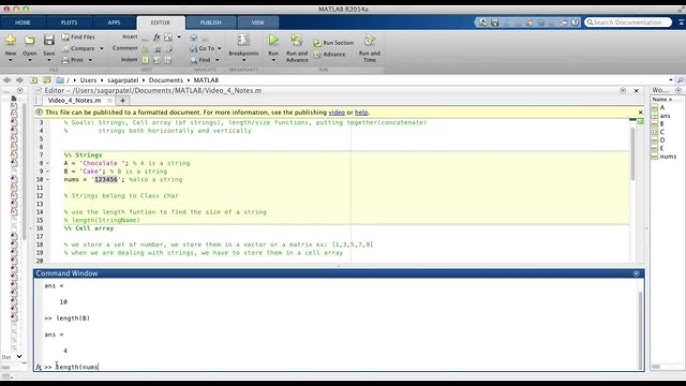The image size is (686, 386).
Task: Click the editor vertical scrollbar
Action: 633,153
